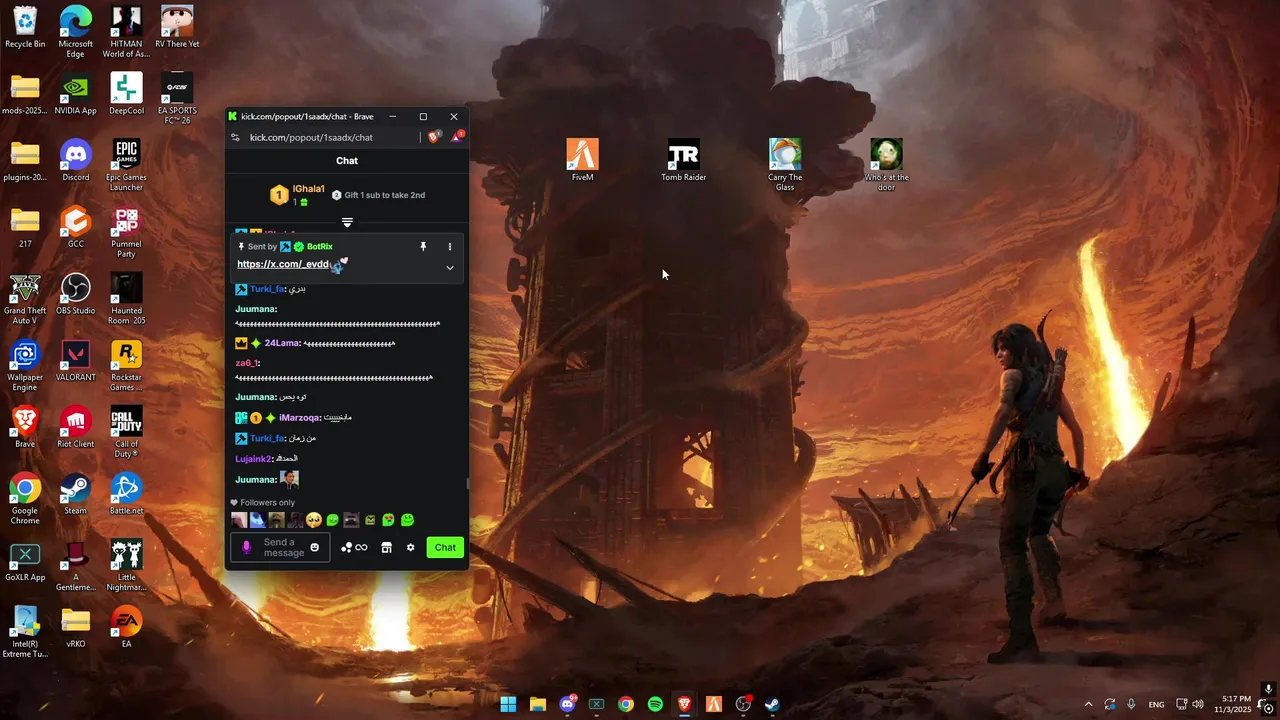Click the ENG language indicator
This screenshot has height=720, width=1280.
[x=1156, y=705]
